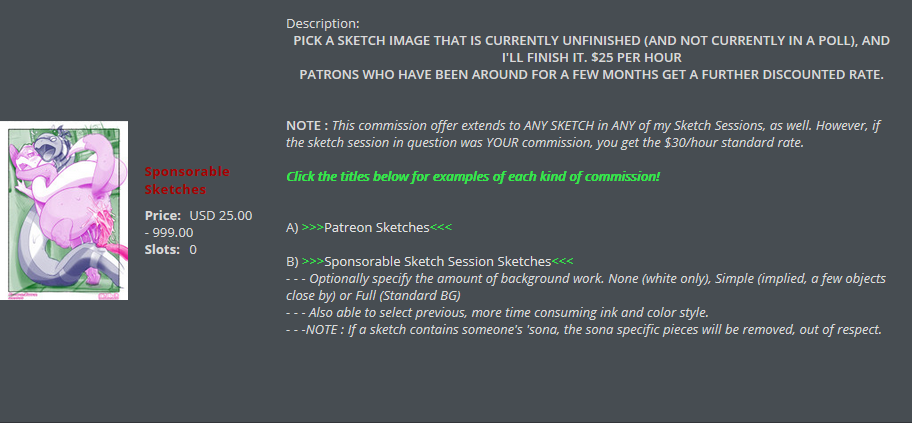This screenshot has height=423, width=912.
Task: Click the bold Price label
Action: (x=163, y=215)
